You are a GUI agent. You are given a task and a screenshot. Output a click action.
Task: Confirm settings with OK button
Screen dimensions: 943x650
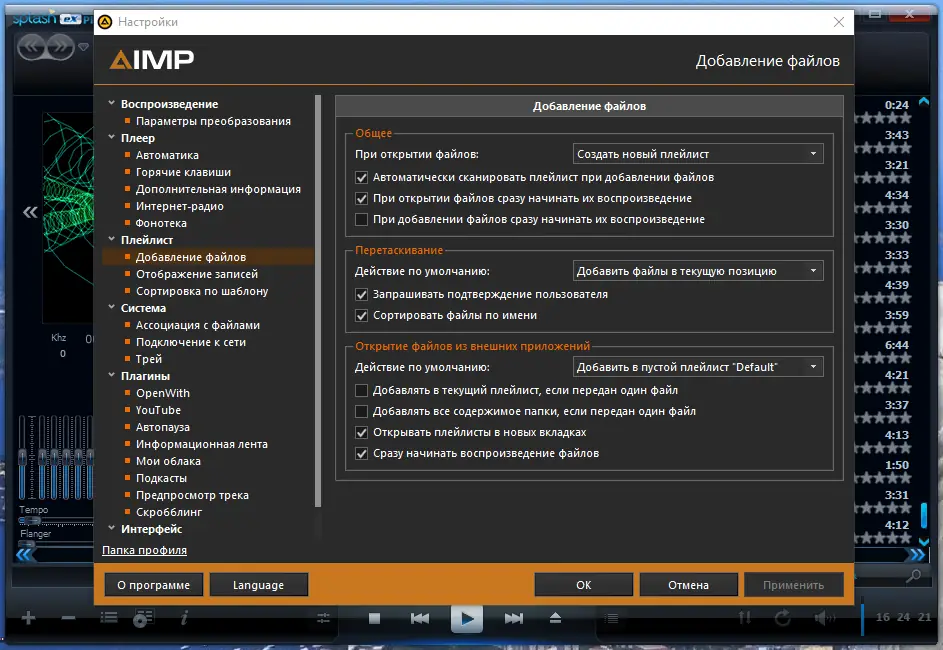[x=583, y=585]
